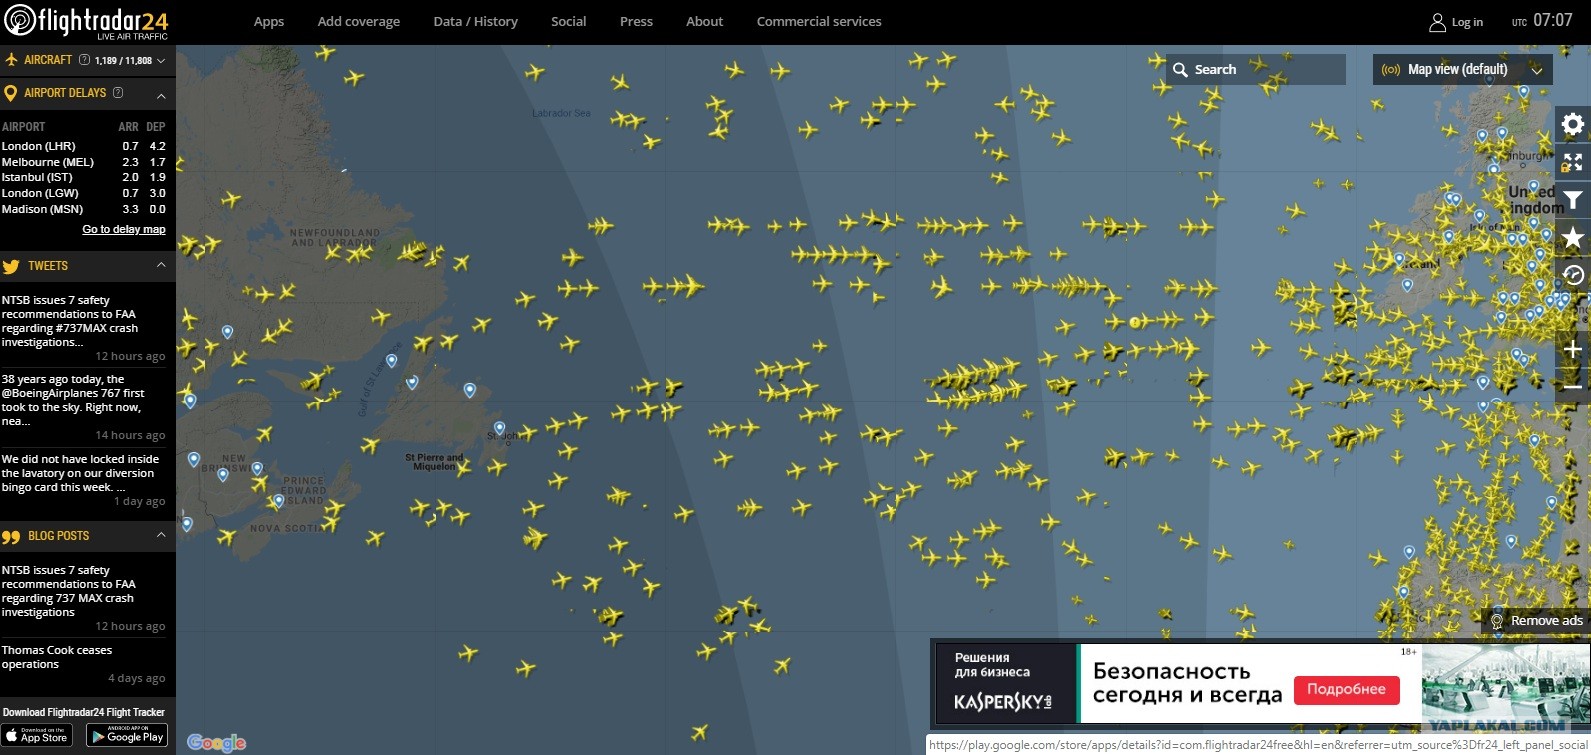The width and height of the screenshot is (1591, 755).
Task: Click the Airport Delays help question mark
Action: pyautogui.click(x=118, y=93)
